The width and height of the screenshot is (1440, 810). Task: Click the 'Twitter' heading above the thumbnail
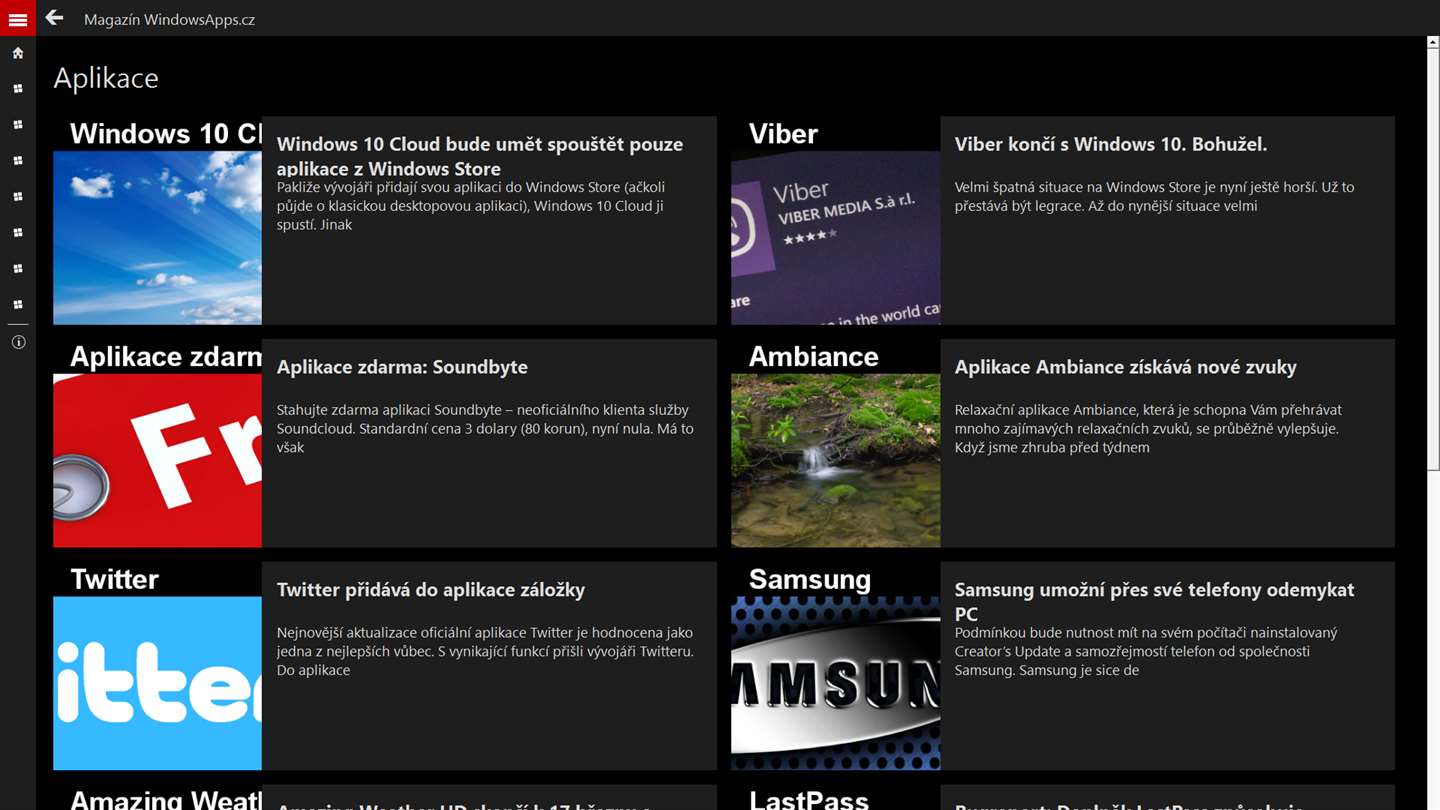(114, 580)
